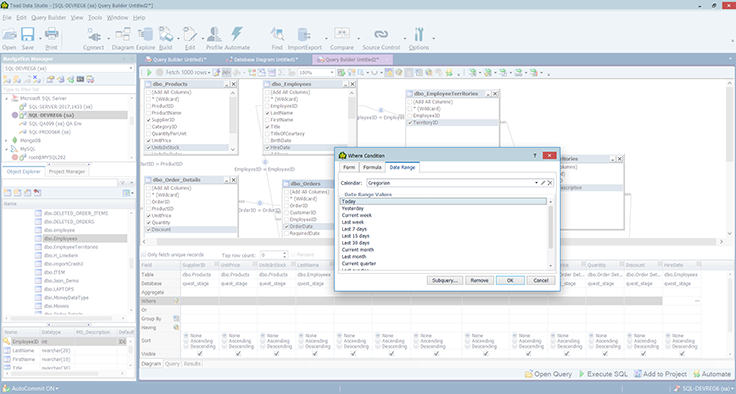
Task: Toggle Visible checkbox for SupplierID column
Action: pyautogui.click(x=199, y=354)
